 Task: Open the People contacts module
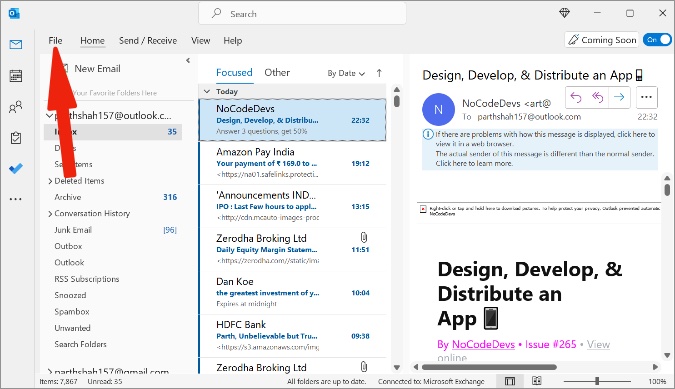tap(16, 107)
